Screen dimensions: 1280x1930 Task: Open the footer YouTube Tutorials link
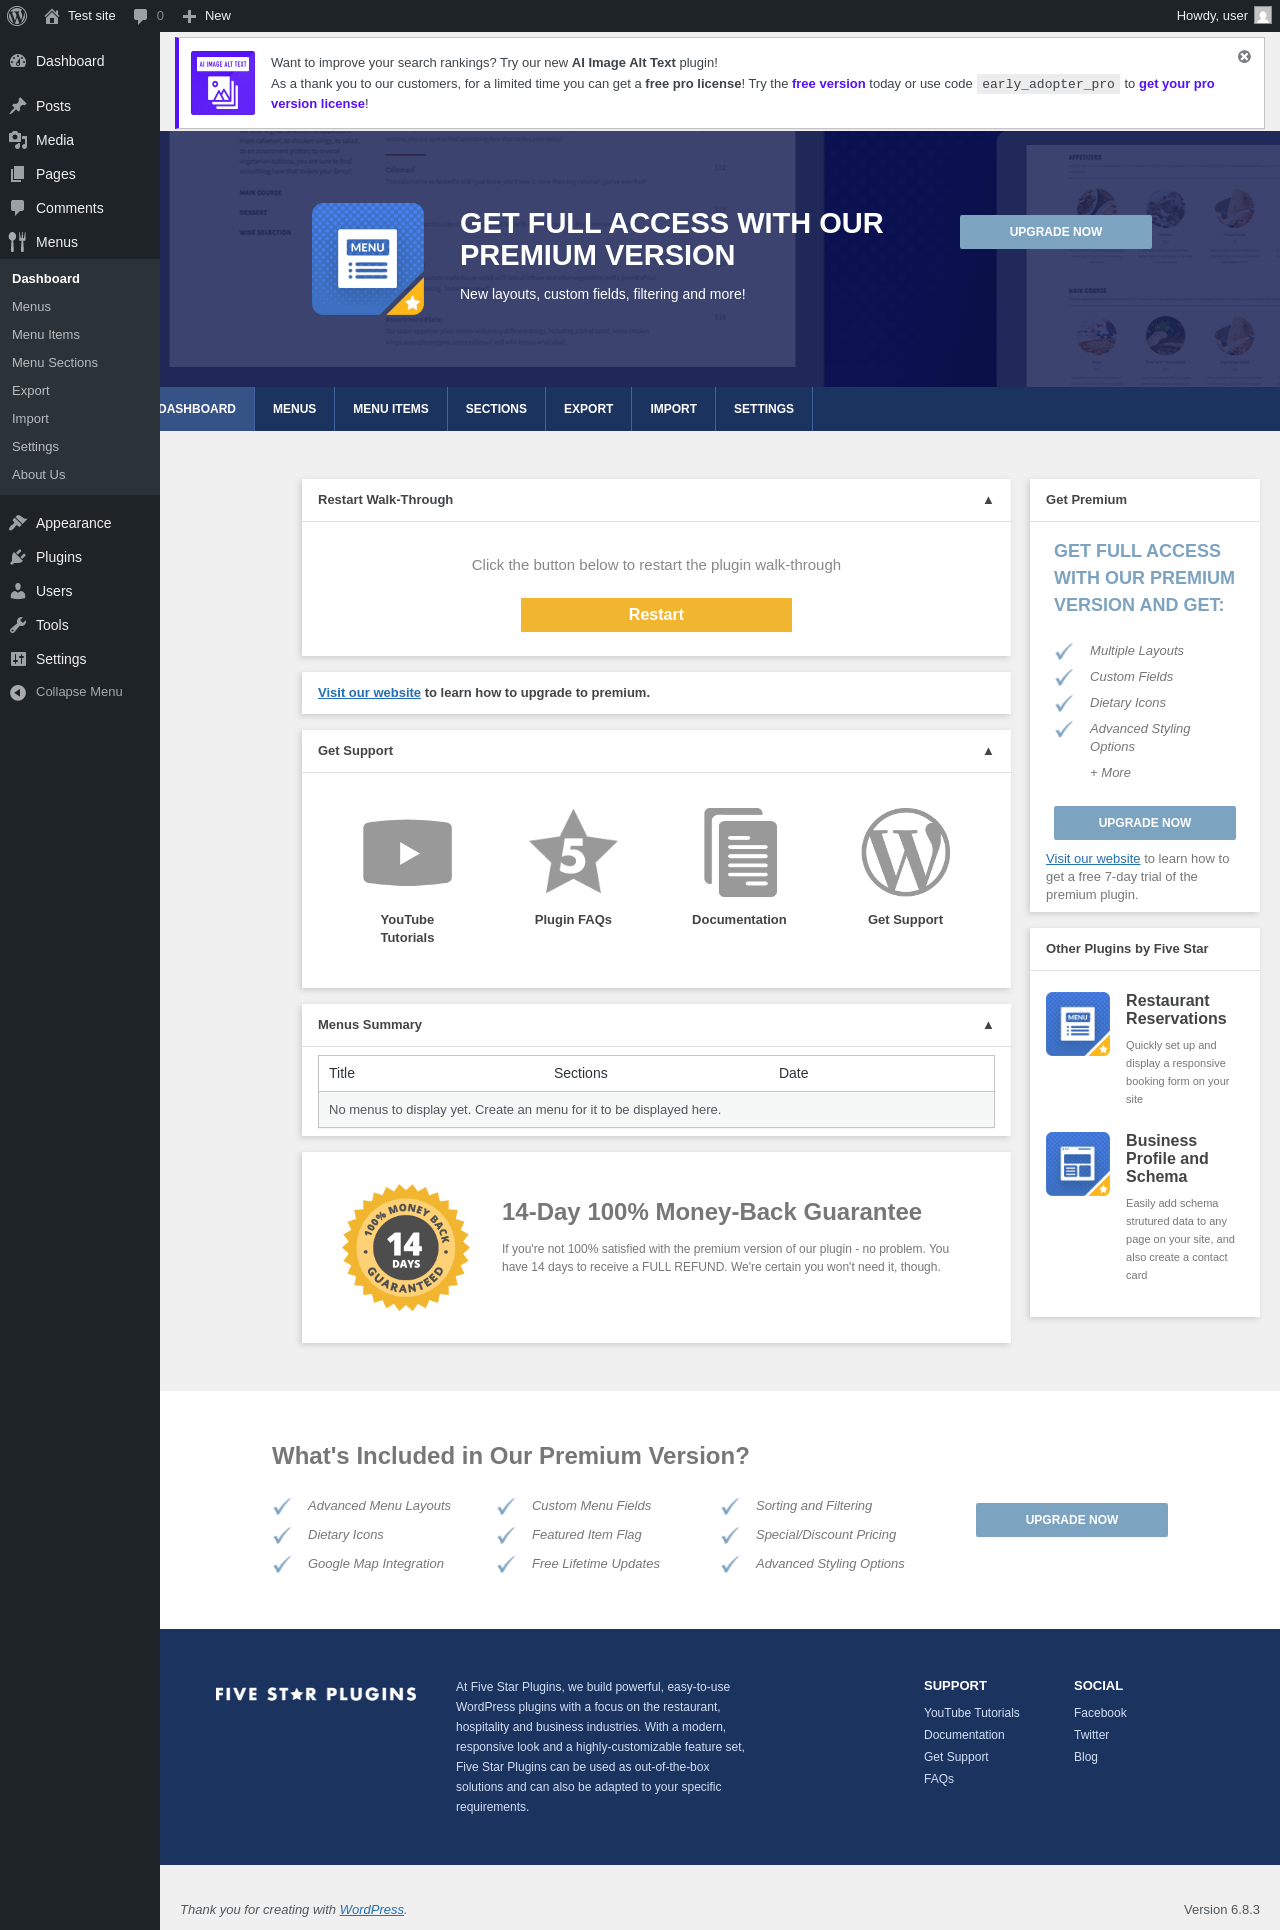(972, 1713)
